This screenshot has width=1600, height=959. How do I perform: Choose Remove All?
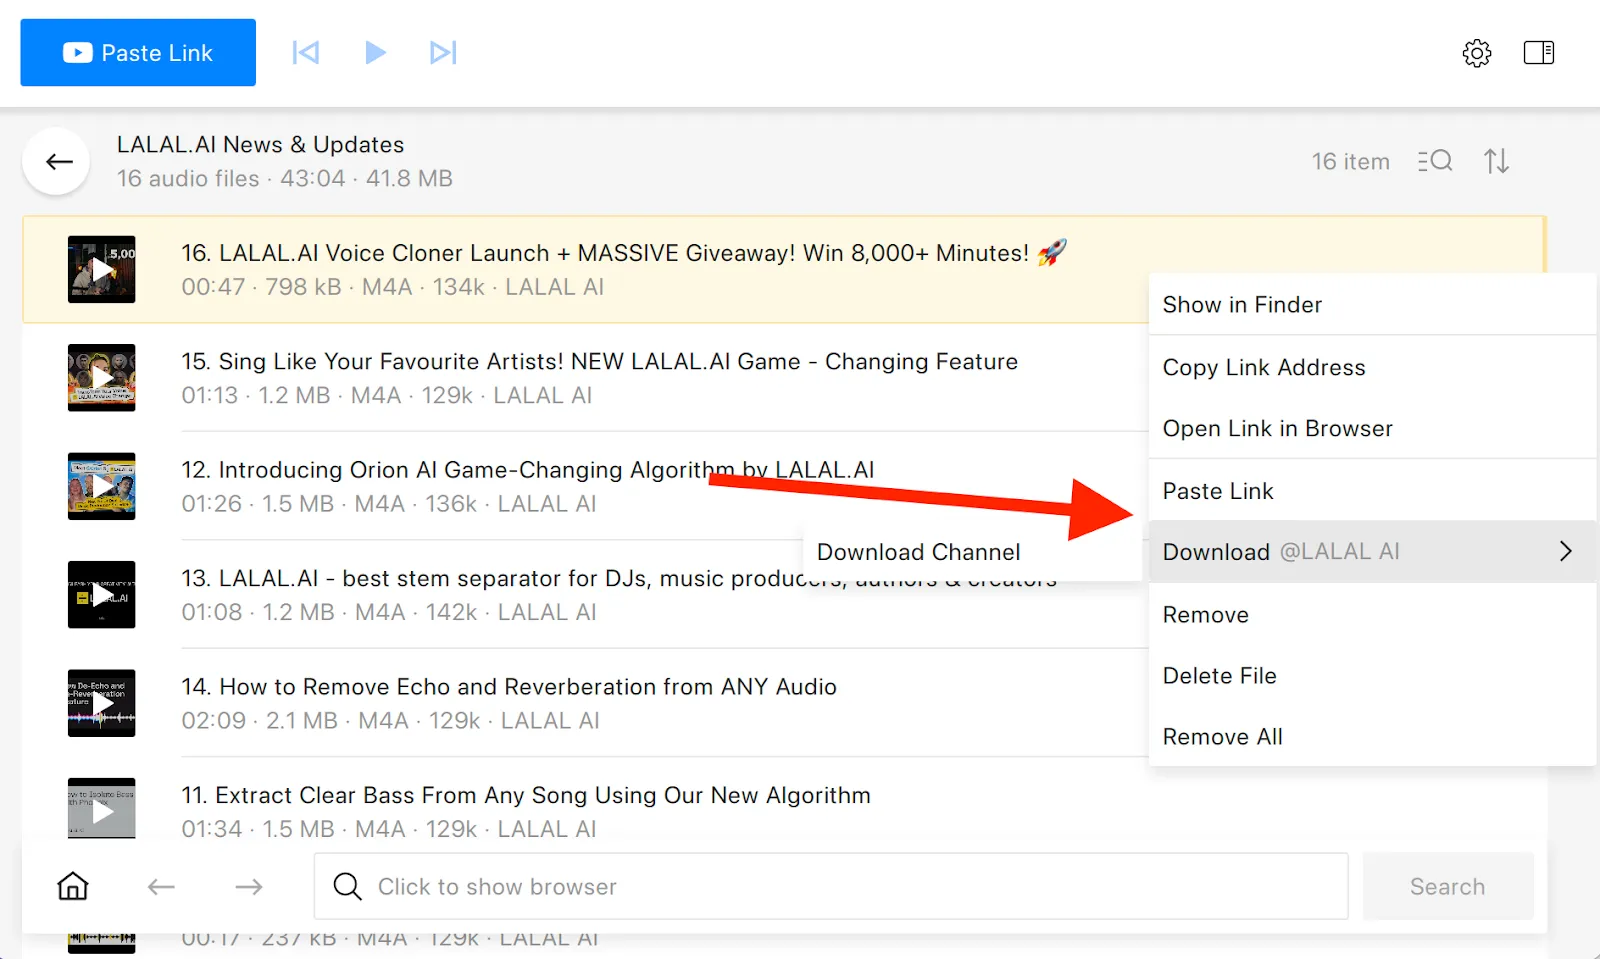pos(1372,737)
